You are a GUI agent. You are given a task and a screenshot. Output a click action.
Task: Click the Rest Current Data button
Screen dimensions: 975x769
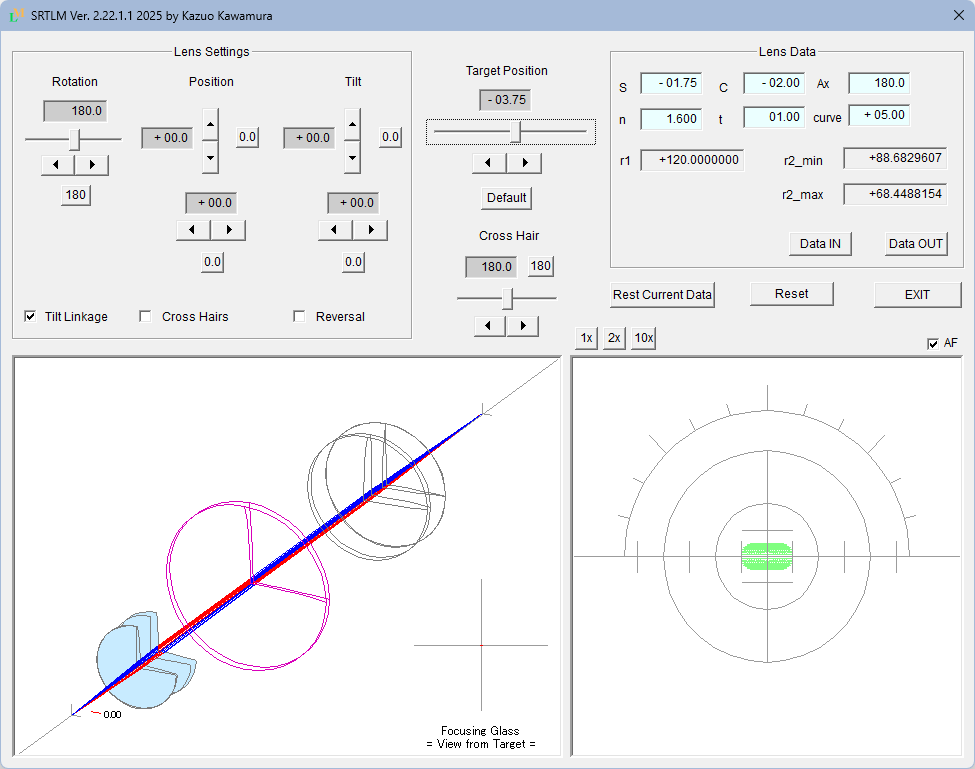(x=662, y=295)
